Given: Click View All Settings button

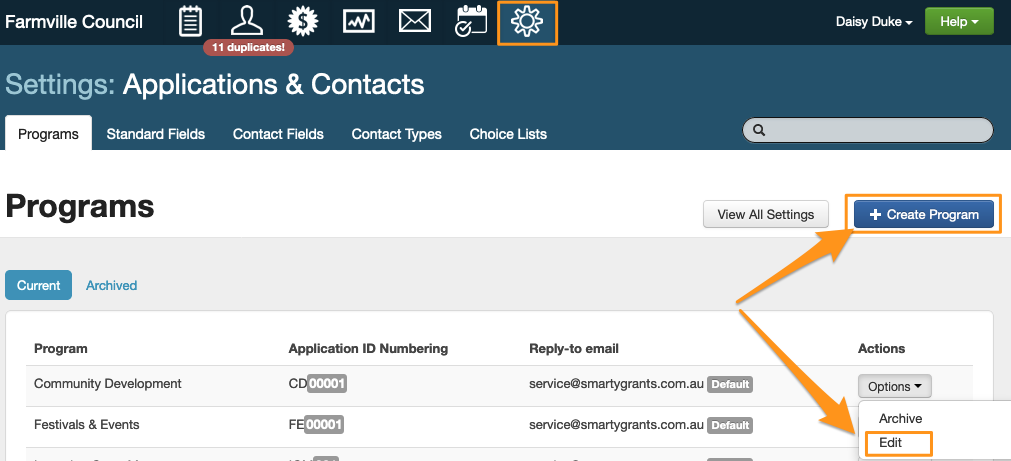Looking at the screenshot, I should (766, 214).
